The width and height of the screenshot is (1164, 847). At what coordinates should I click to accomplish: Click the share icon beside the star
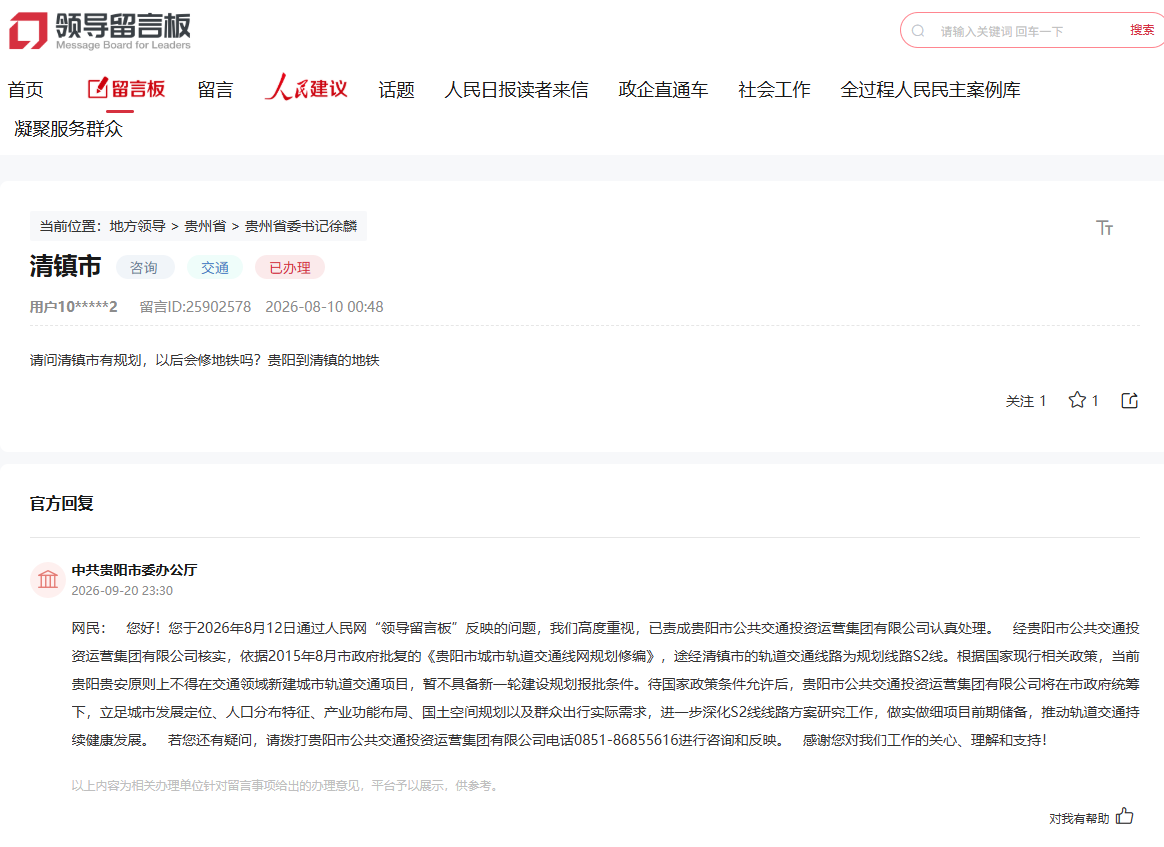click(x=1130, y=401)
